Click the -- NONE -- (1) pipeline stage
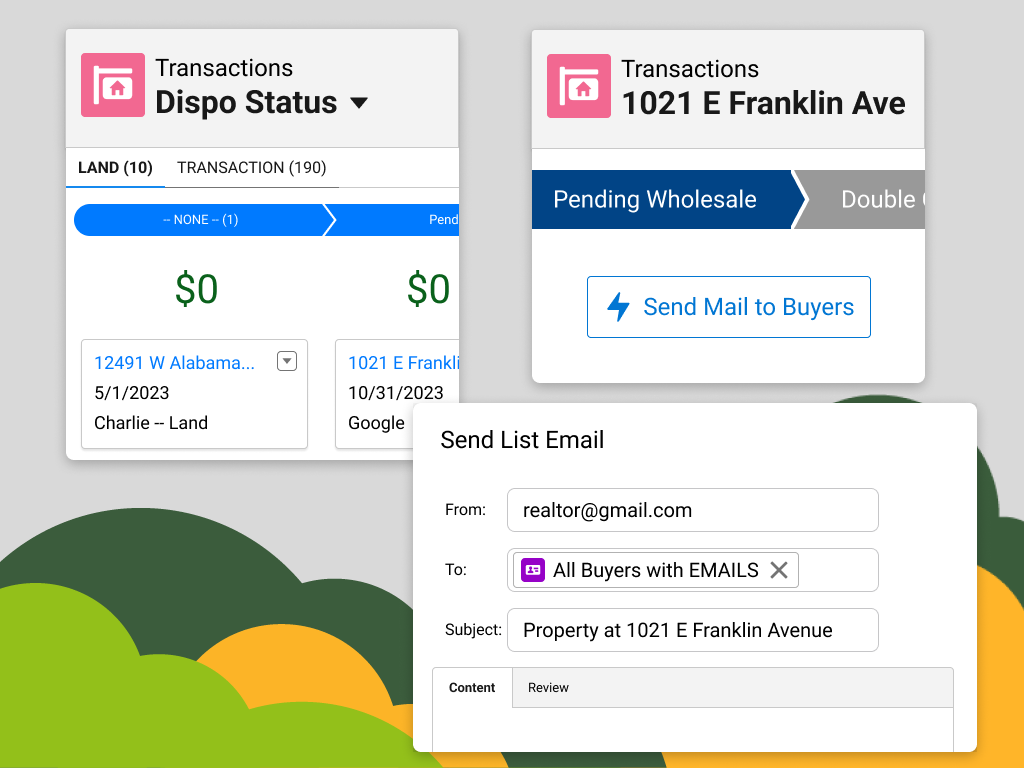This screenshot has height=768, width=1024. (x=200, y=220)
